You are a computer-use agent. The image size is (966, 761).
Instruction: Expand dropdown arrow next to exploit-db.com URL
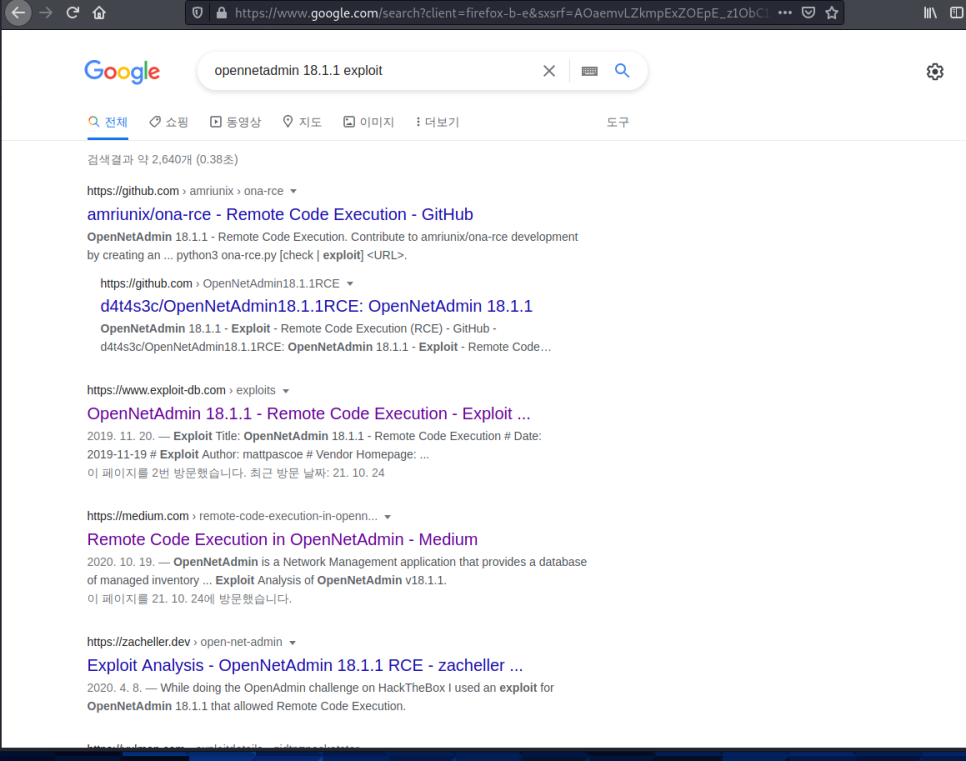coord(286,391)
